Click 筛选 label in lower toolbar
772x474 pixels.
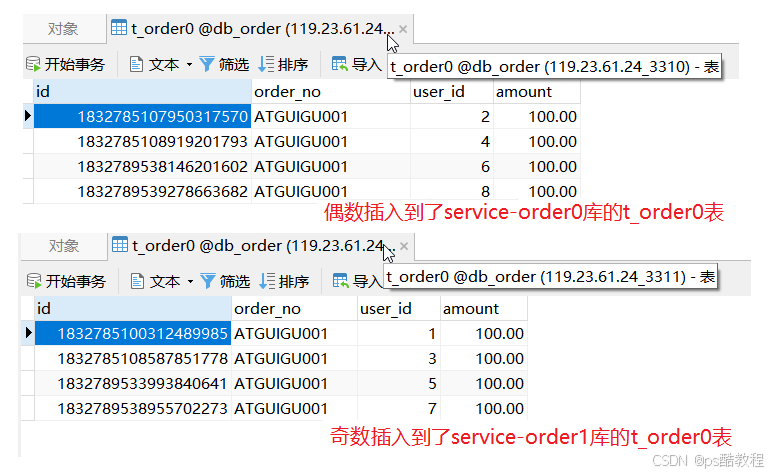tap(235, 282)
